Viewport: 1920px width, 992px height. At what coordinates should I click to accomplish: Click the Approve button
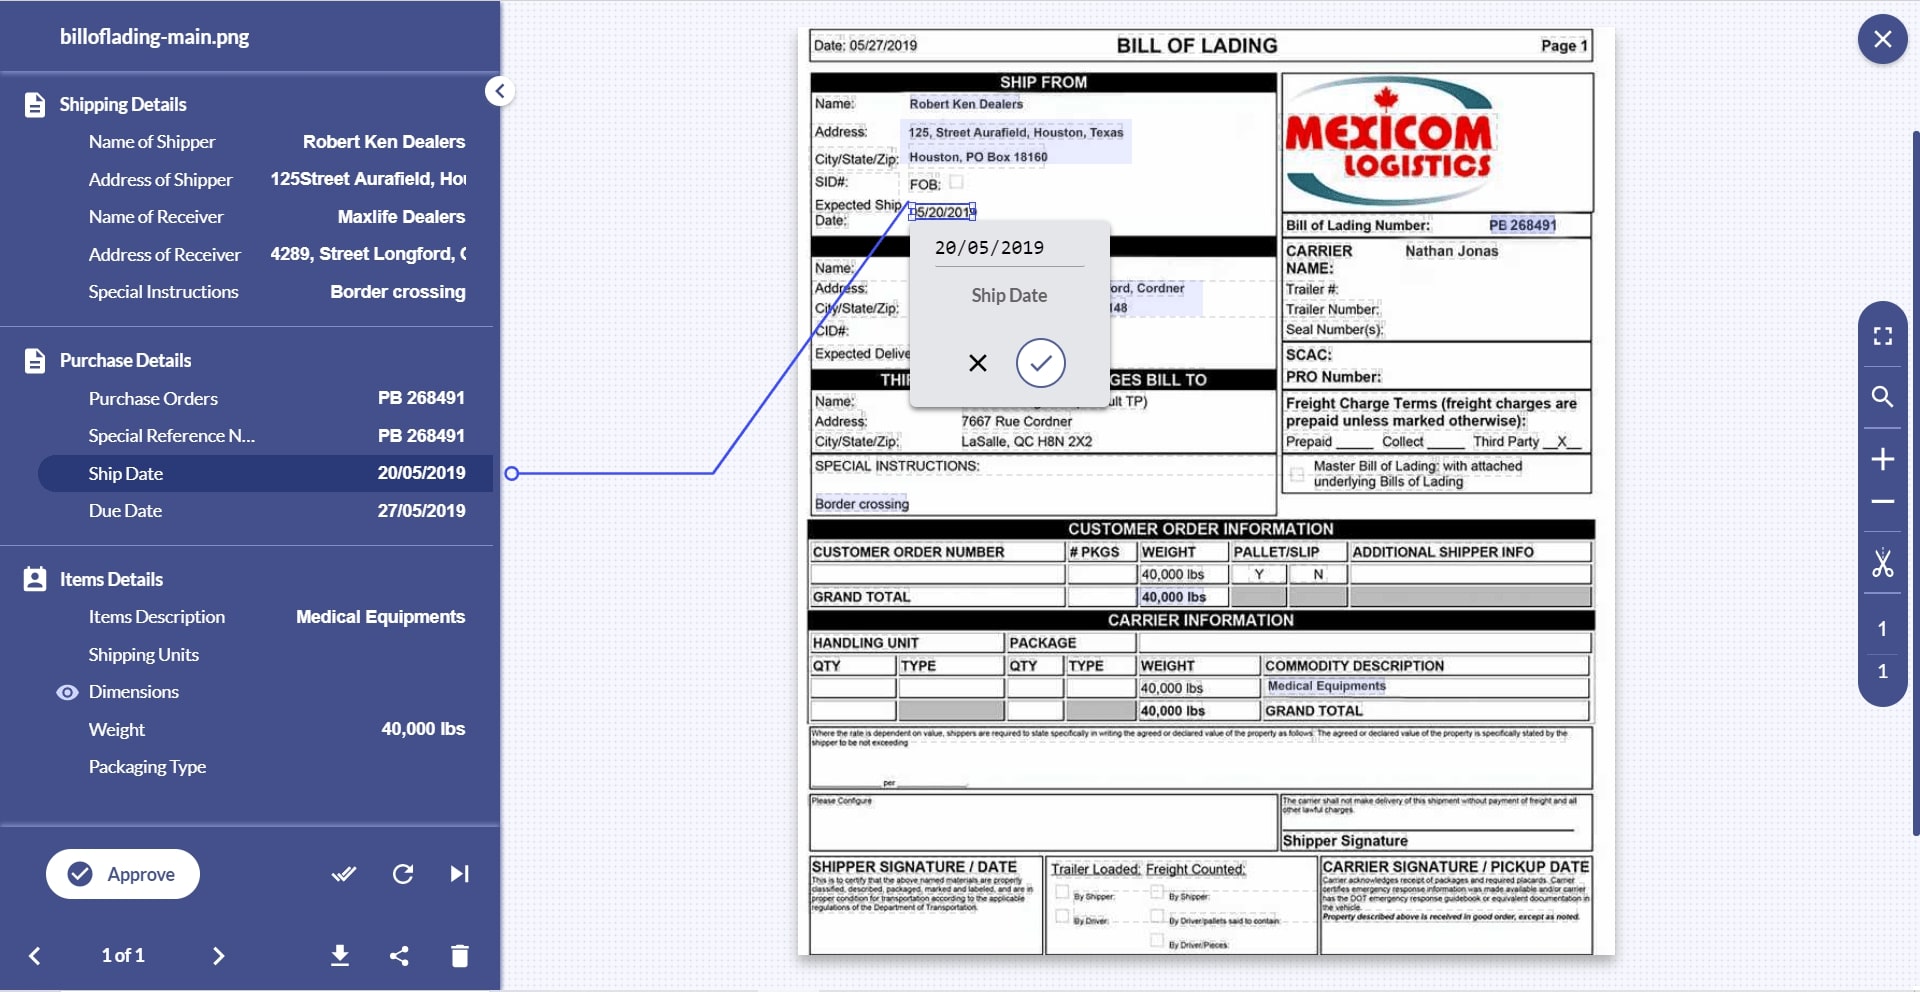(x=122, y=873)
